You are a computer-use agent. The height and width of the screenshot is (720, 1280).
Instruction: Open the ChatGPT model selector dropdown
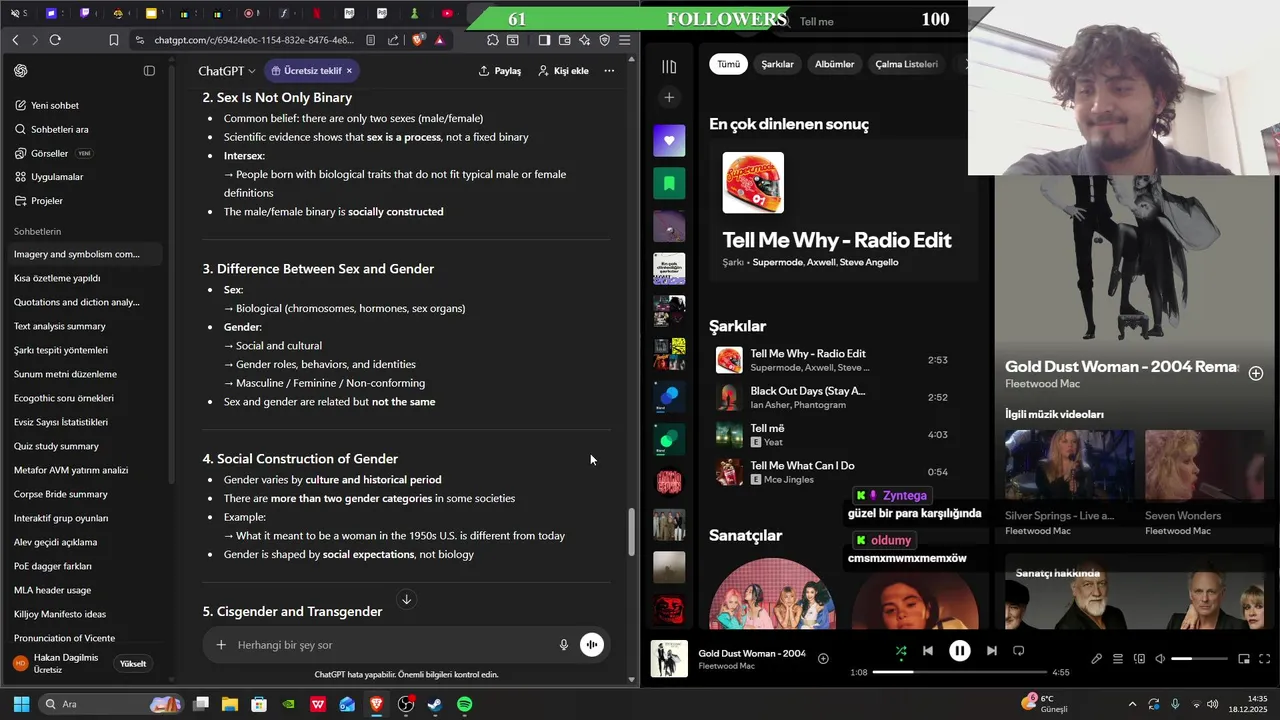coord(227,71)
